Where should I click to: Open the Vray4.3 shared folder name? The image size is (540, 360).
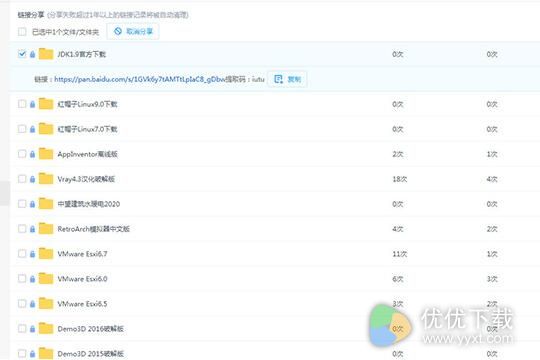86,179
